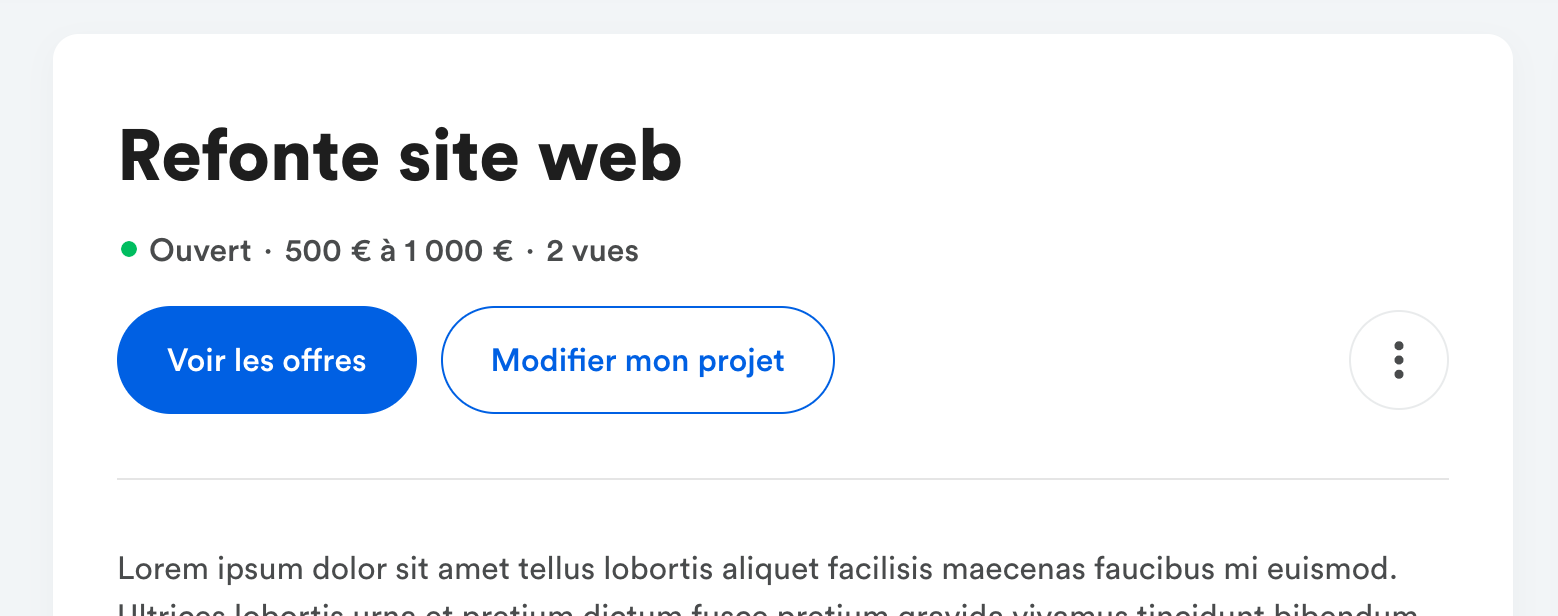Click "1 000 €" maximum budget amount
Viewport: 1558px width, 616px height.
point(459,251)
